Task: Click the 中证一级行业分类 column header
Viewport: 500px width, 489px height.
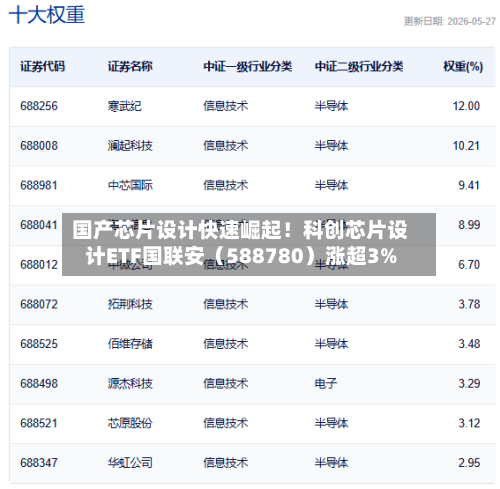Action: (x=248, y=66)
